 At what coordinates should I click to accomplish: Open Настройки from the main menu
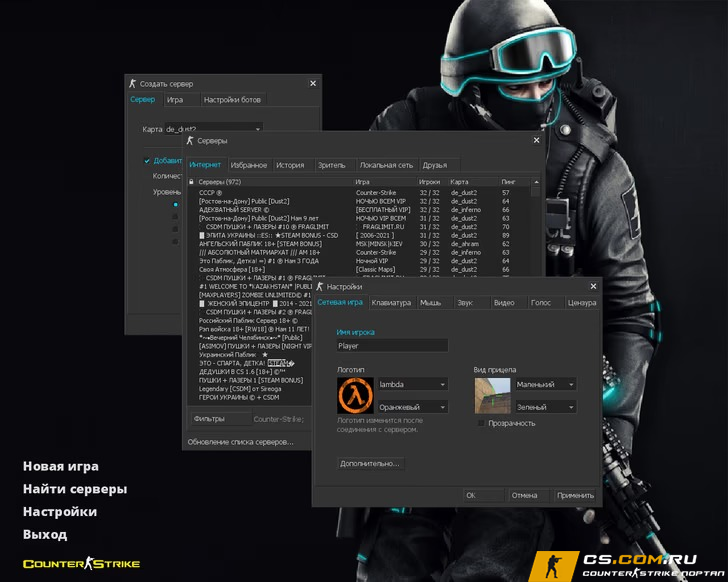[60, 512]
